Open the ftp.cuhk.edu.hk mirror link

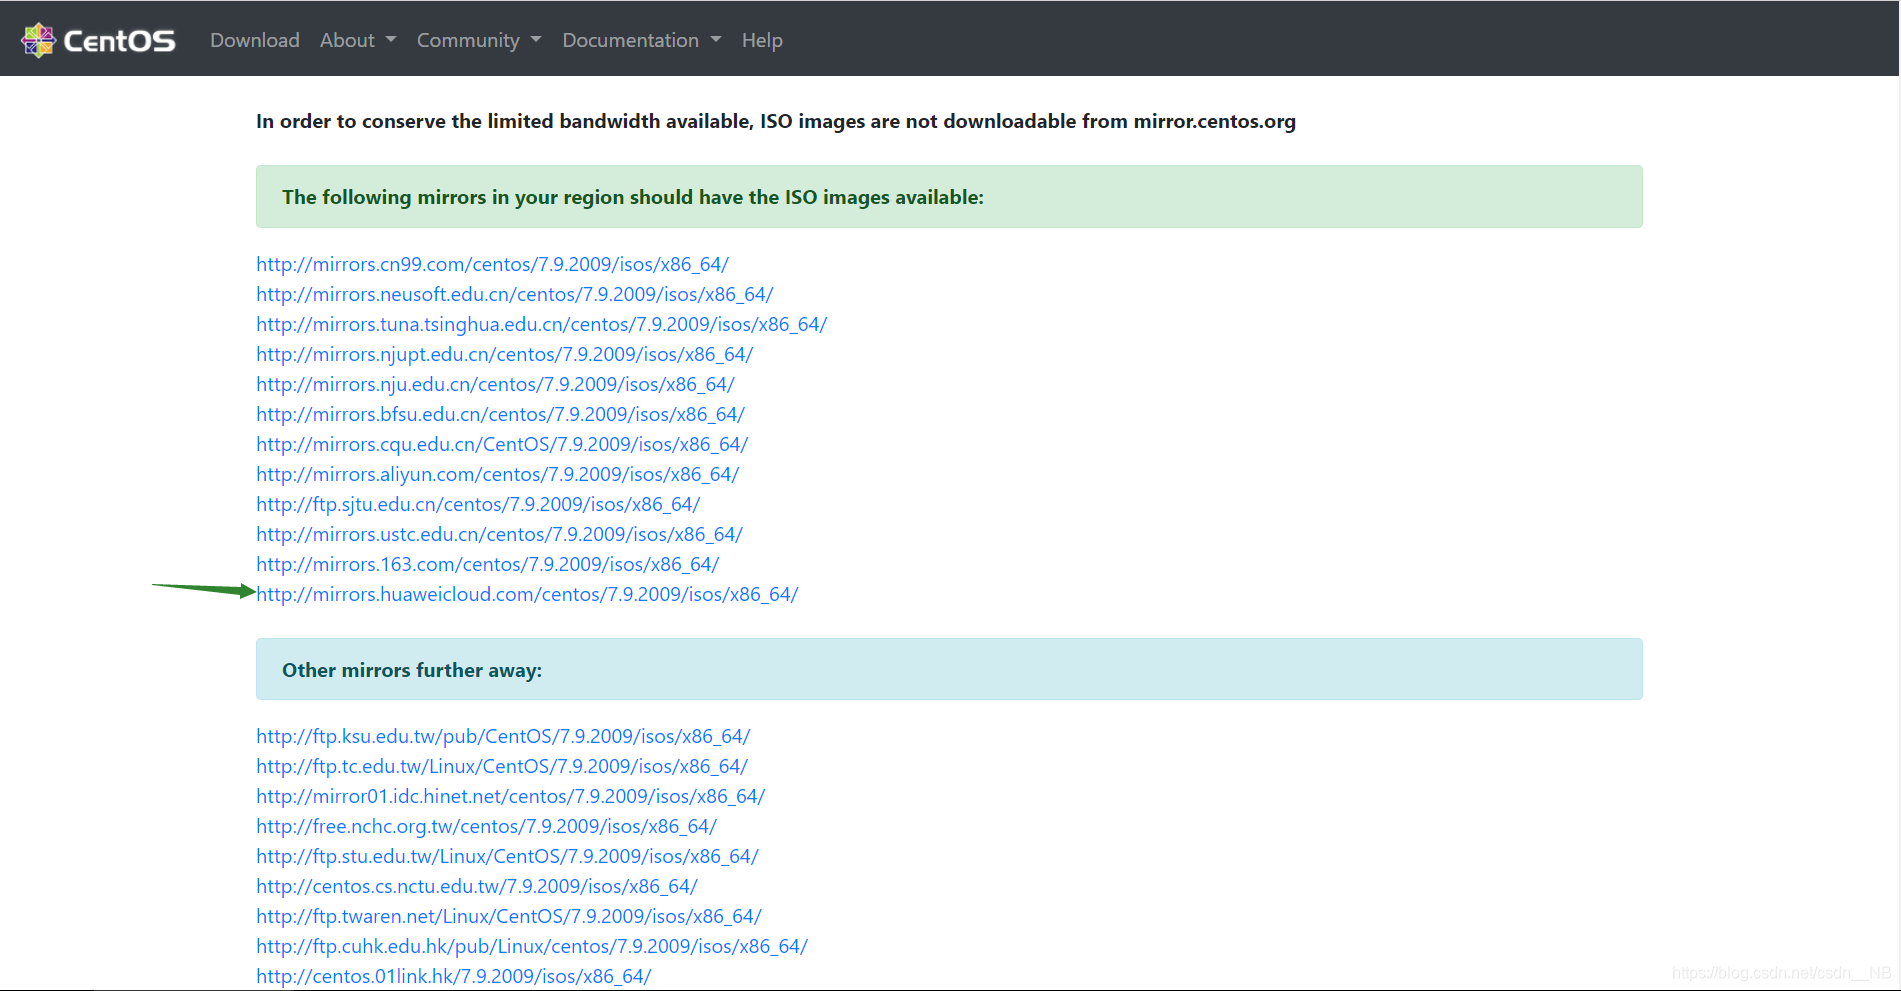coord(532,946)
